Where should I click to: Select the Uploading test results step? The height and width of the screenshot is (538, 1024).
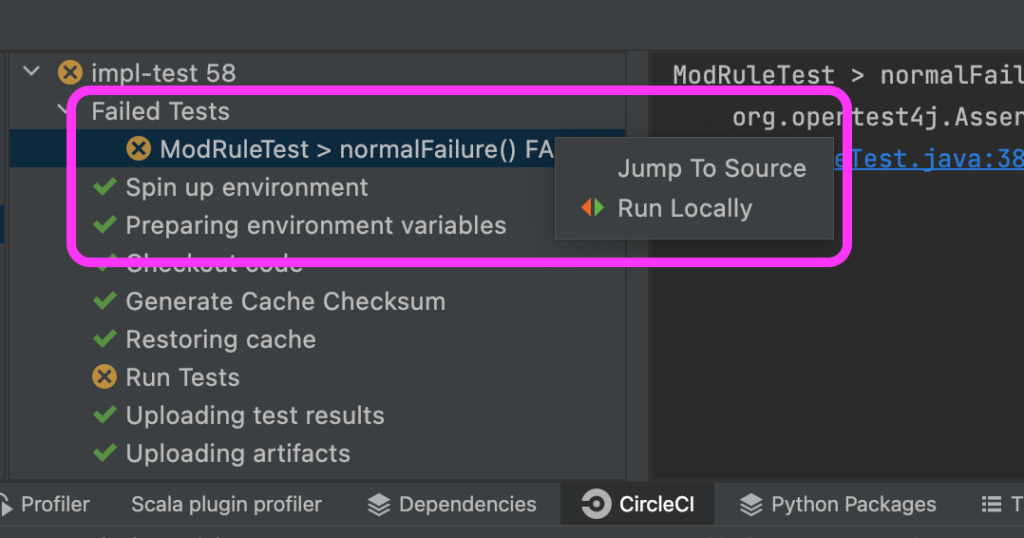(255, 415)
